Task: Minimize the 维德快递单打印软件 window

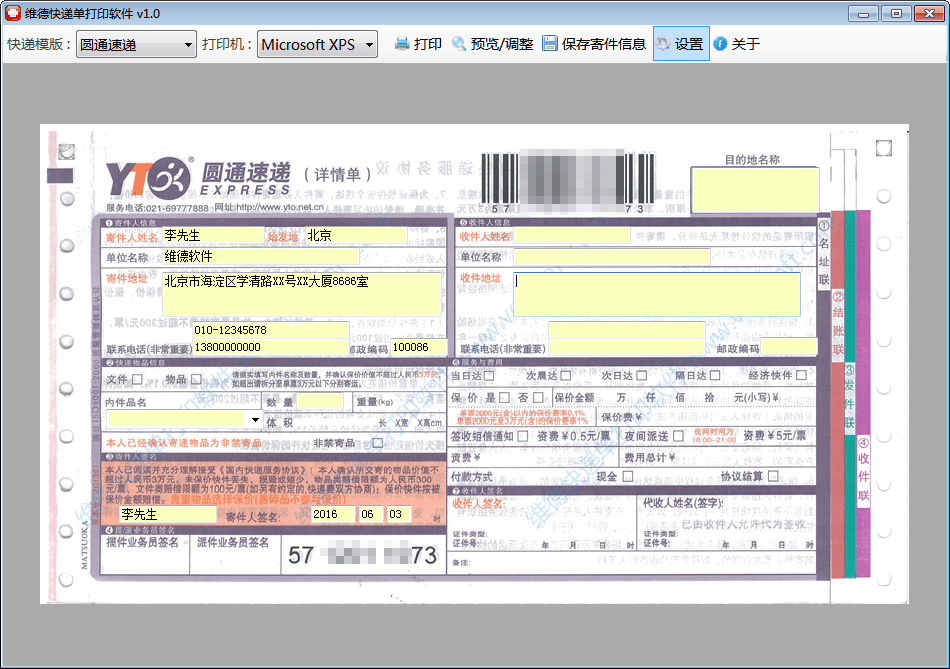Action: pyautogui.click(x=863, y=13)
